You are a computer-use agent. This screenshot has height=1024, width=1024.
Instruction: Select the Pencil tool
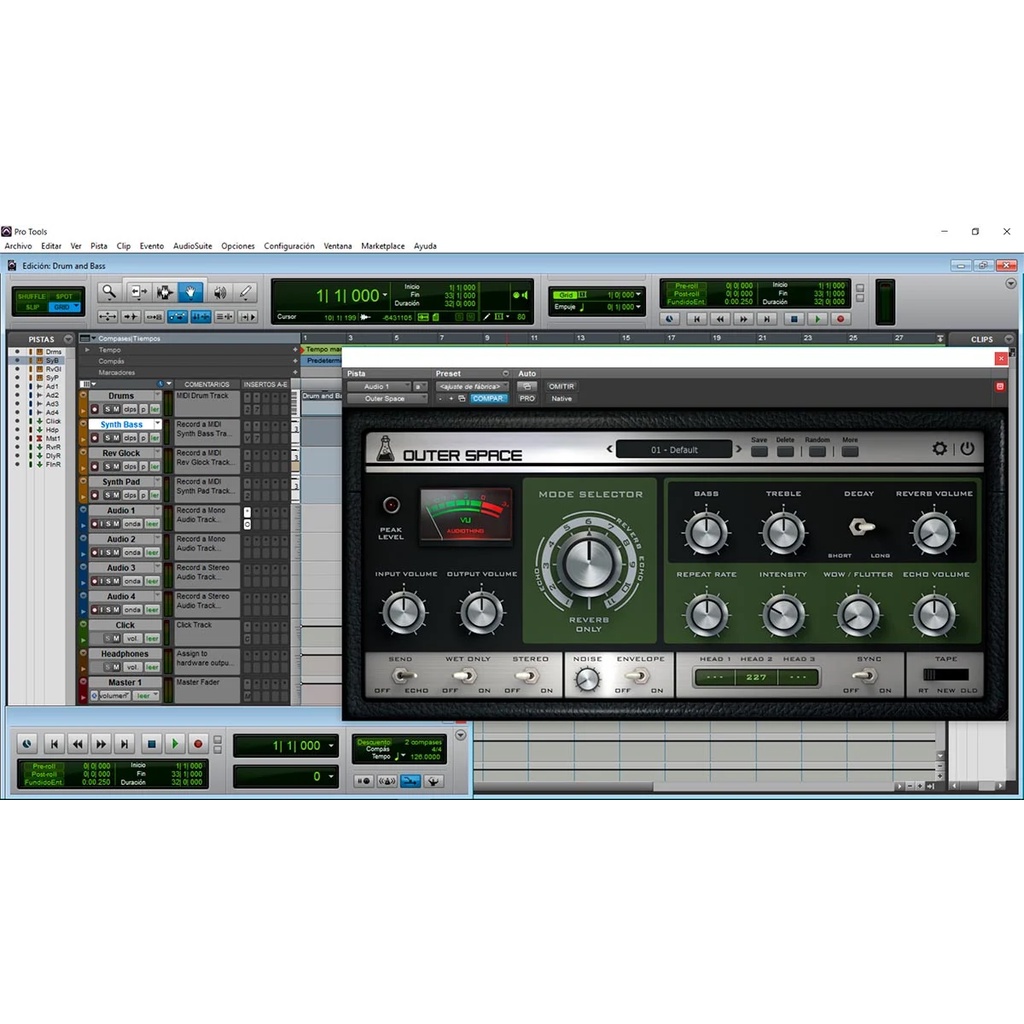tap(246, 292)
